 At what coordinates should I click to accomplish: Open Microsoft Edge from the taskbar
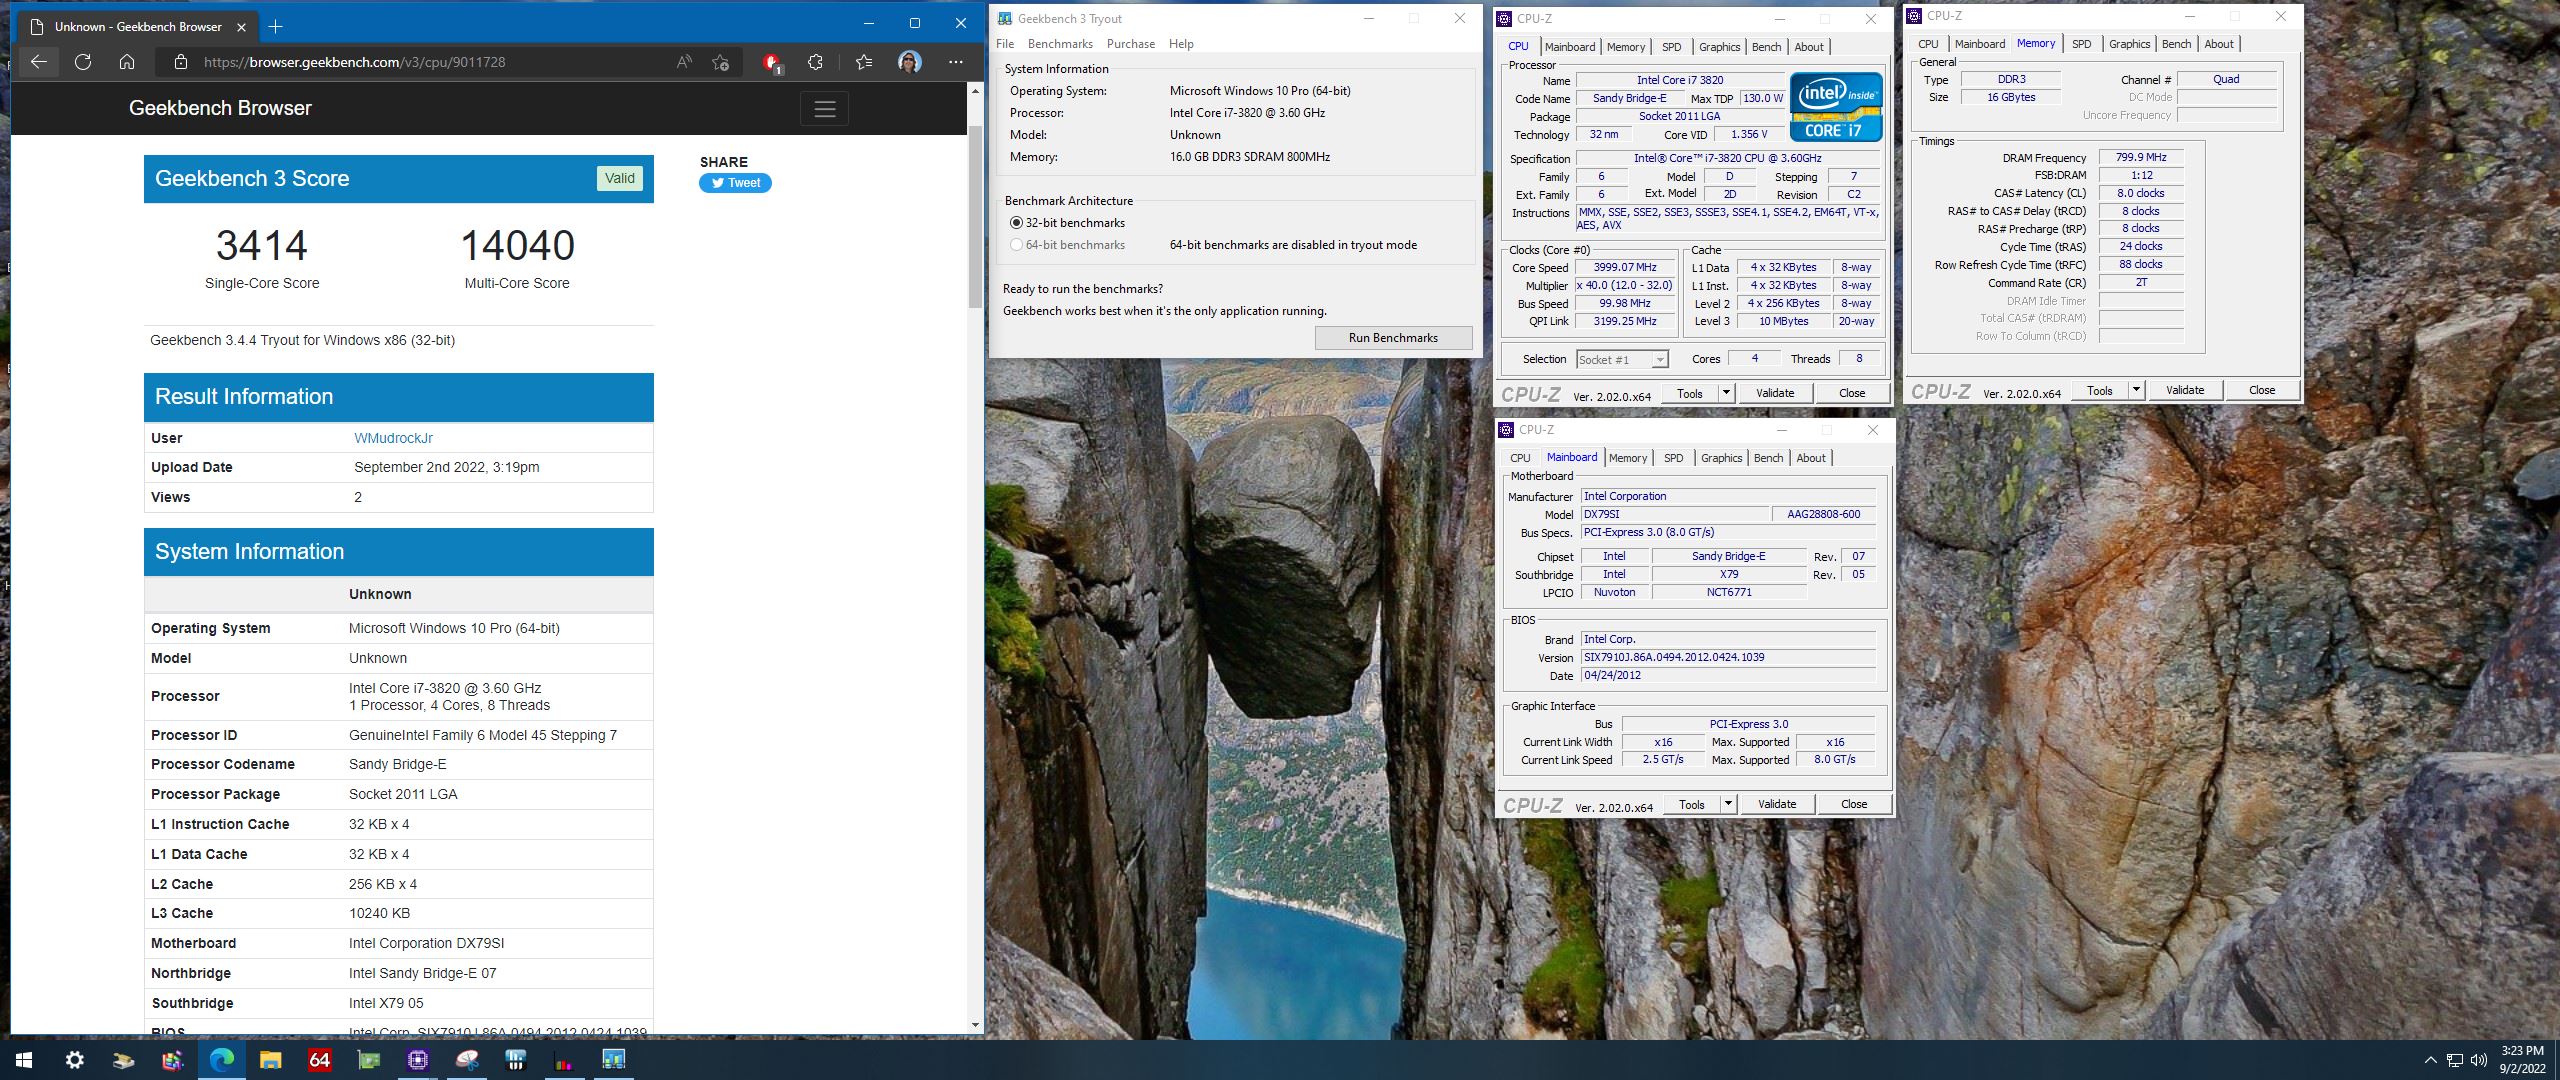(221, 1060)
